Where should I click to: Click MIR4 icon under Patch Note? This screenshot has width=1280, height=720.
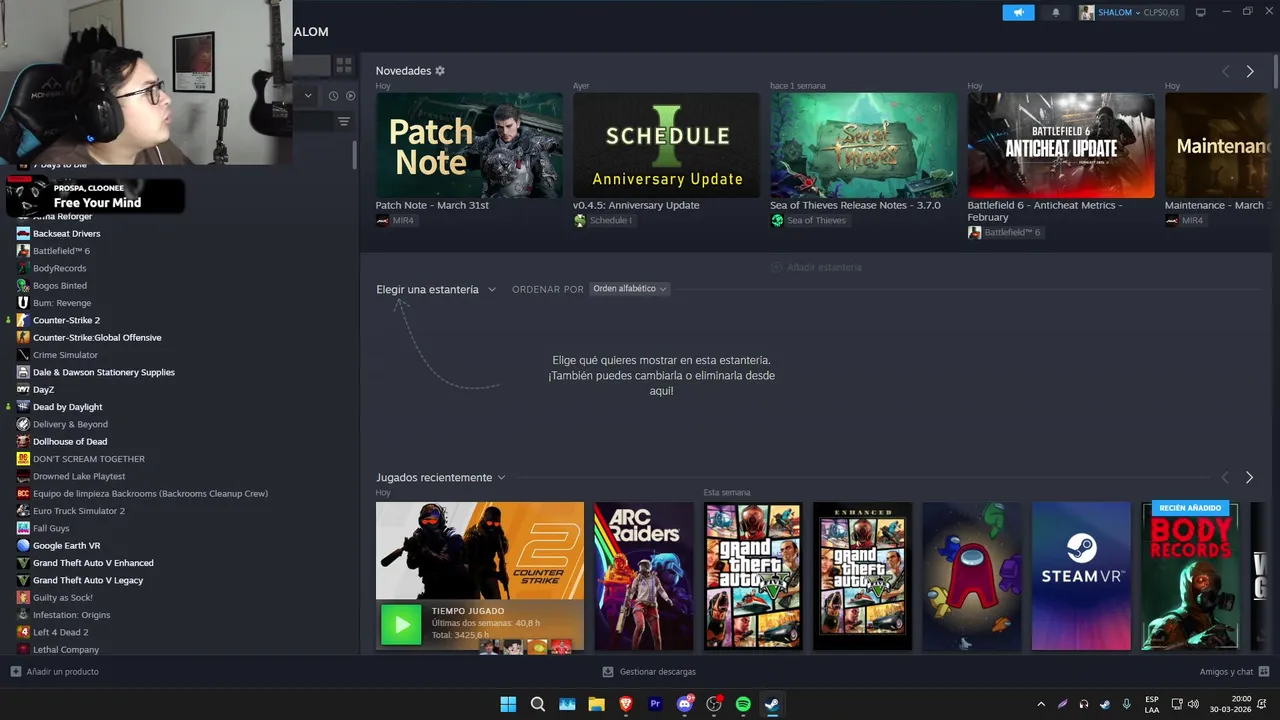coord(383,220)
